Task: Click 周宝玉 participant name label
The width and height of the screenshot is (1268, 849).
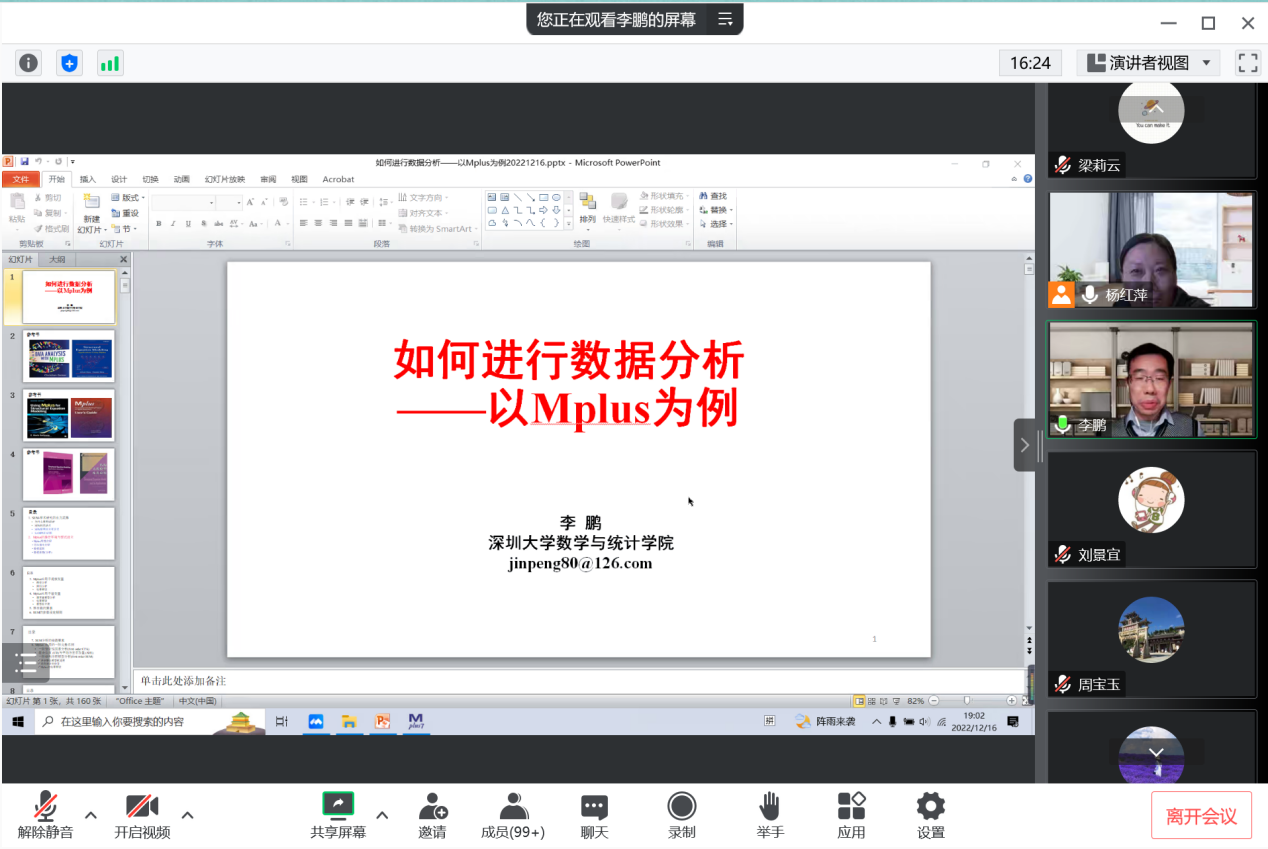Action: [x=1099, y=685]
